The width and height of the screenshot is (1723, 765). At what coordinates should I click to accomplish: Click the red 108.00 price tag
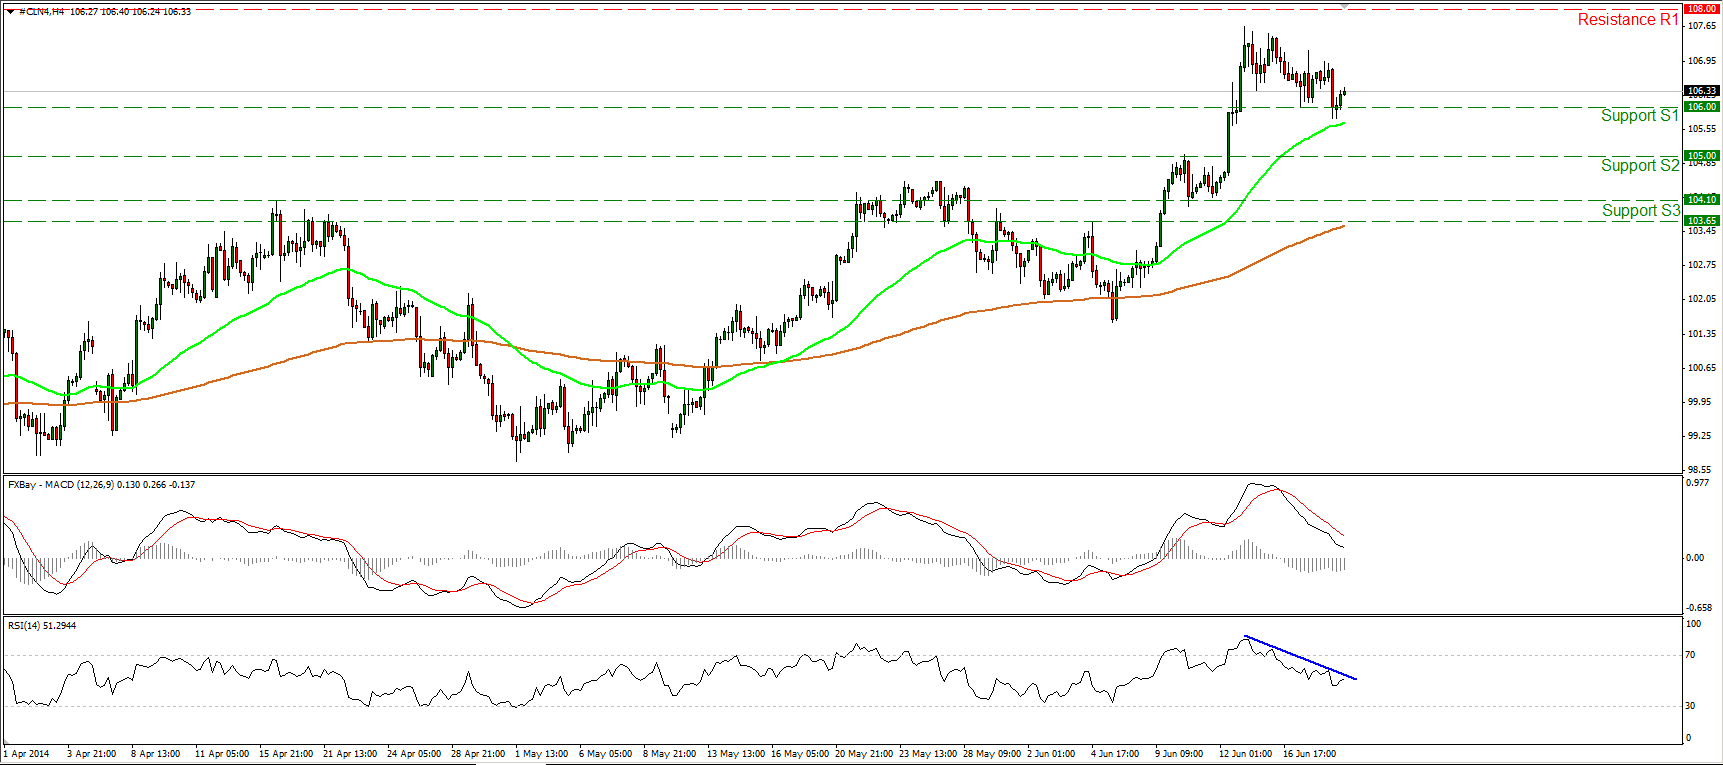pyautogui.click(x=1702, y=8)
